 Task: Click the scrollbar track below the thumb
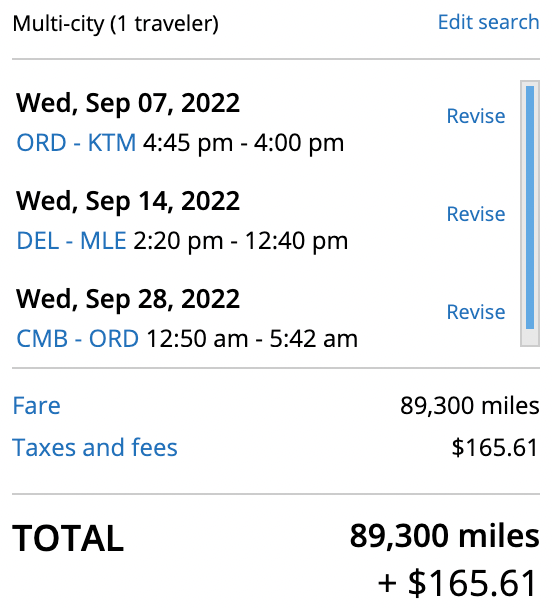pos(530,337)
